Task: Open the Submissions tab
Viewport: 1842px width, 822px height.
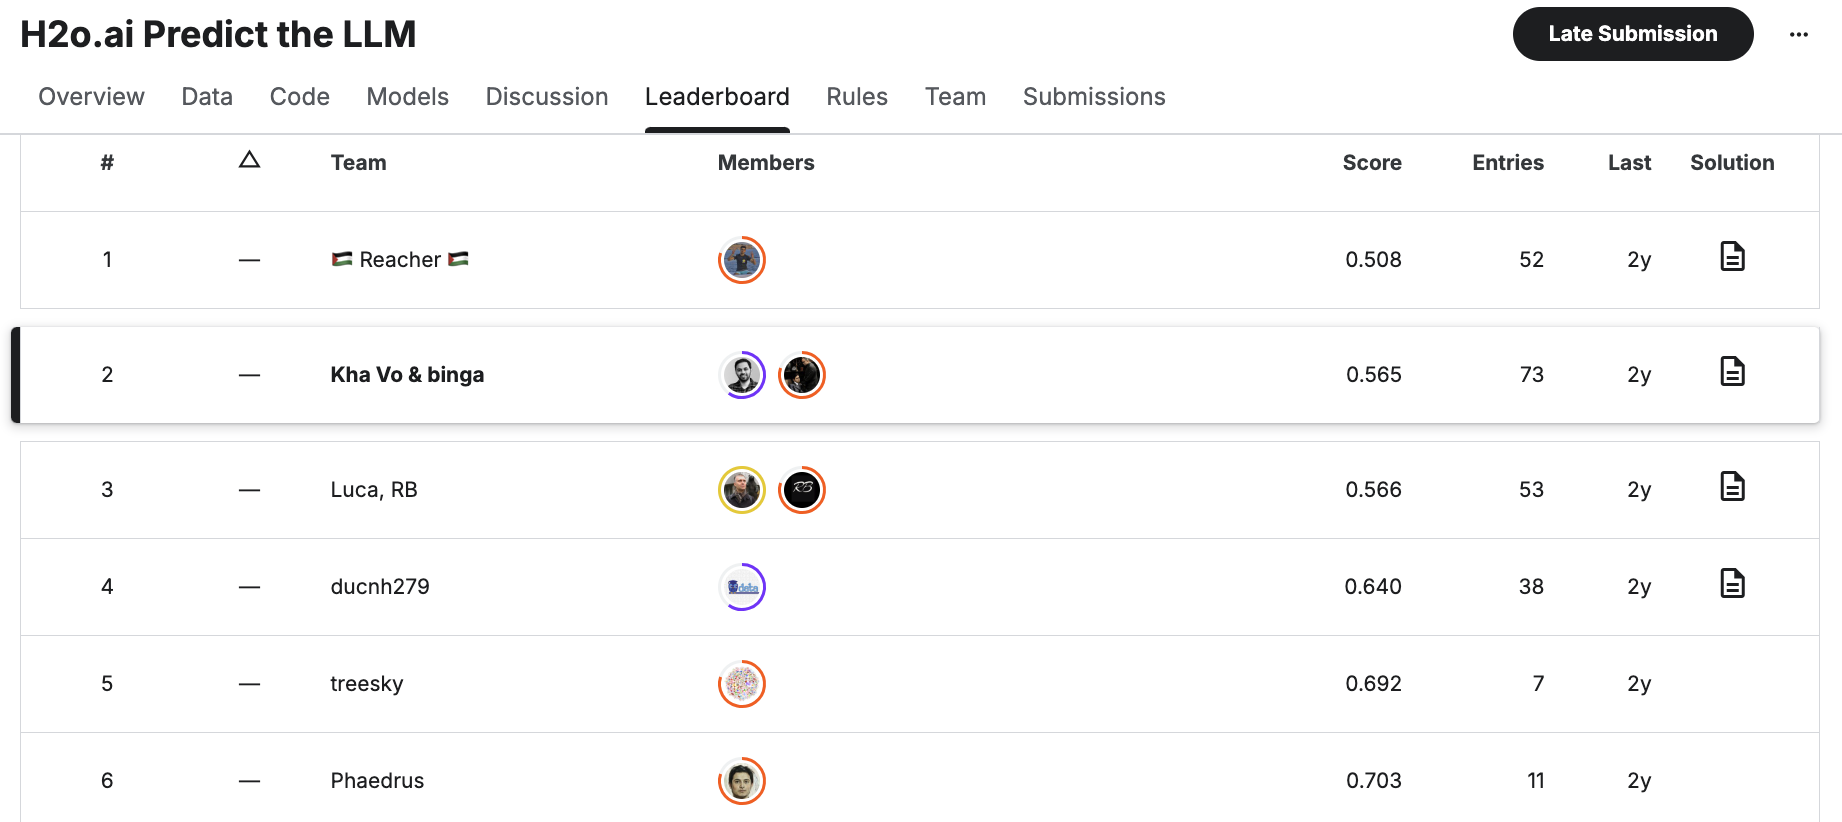Action: click(1094, 97)
